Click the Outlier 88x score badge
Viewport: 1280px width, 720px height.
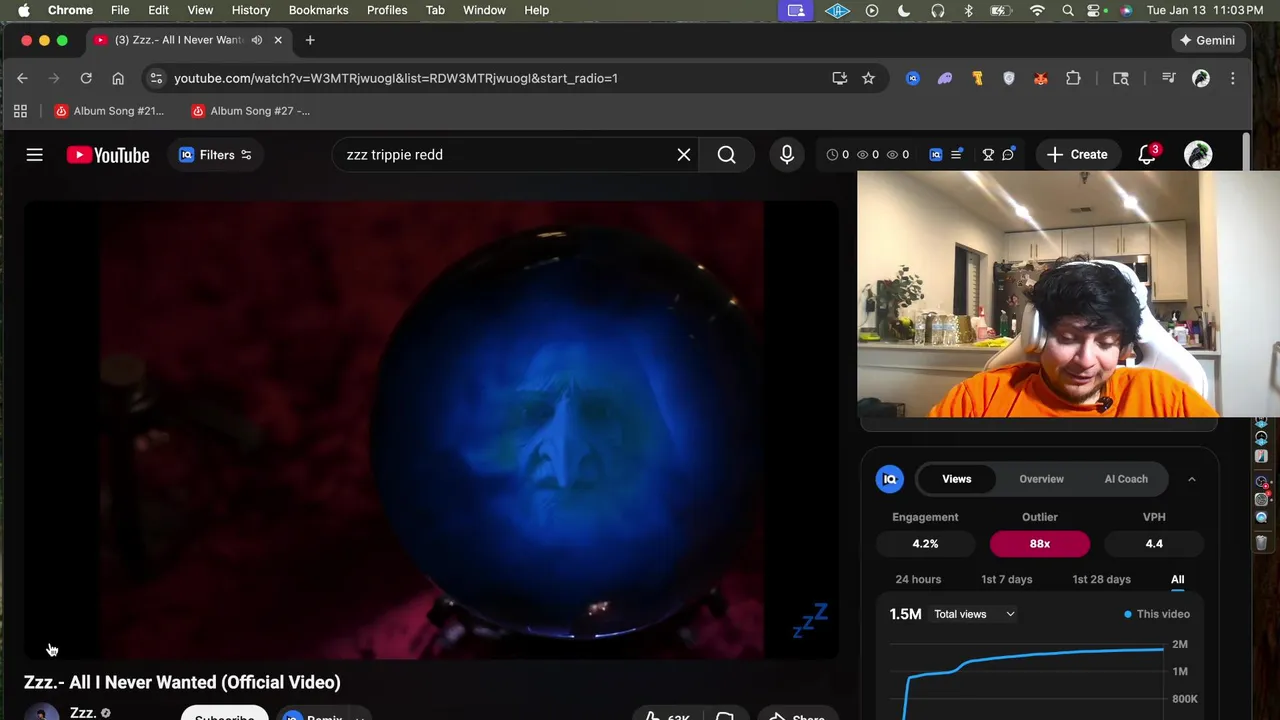(1040, 544)
